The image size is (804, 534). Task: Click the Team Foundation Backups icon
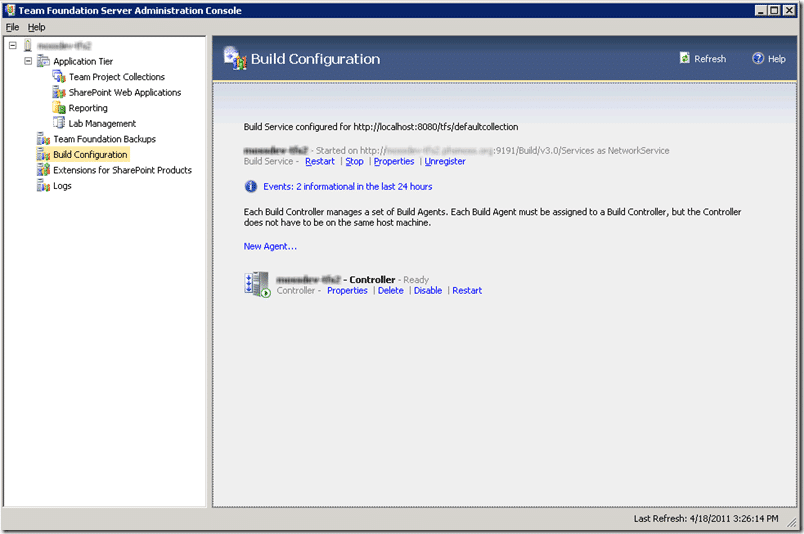click(x=44, y=139)
